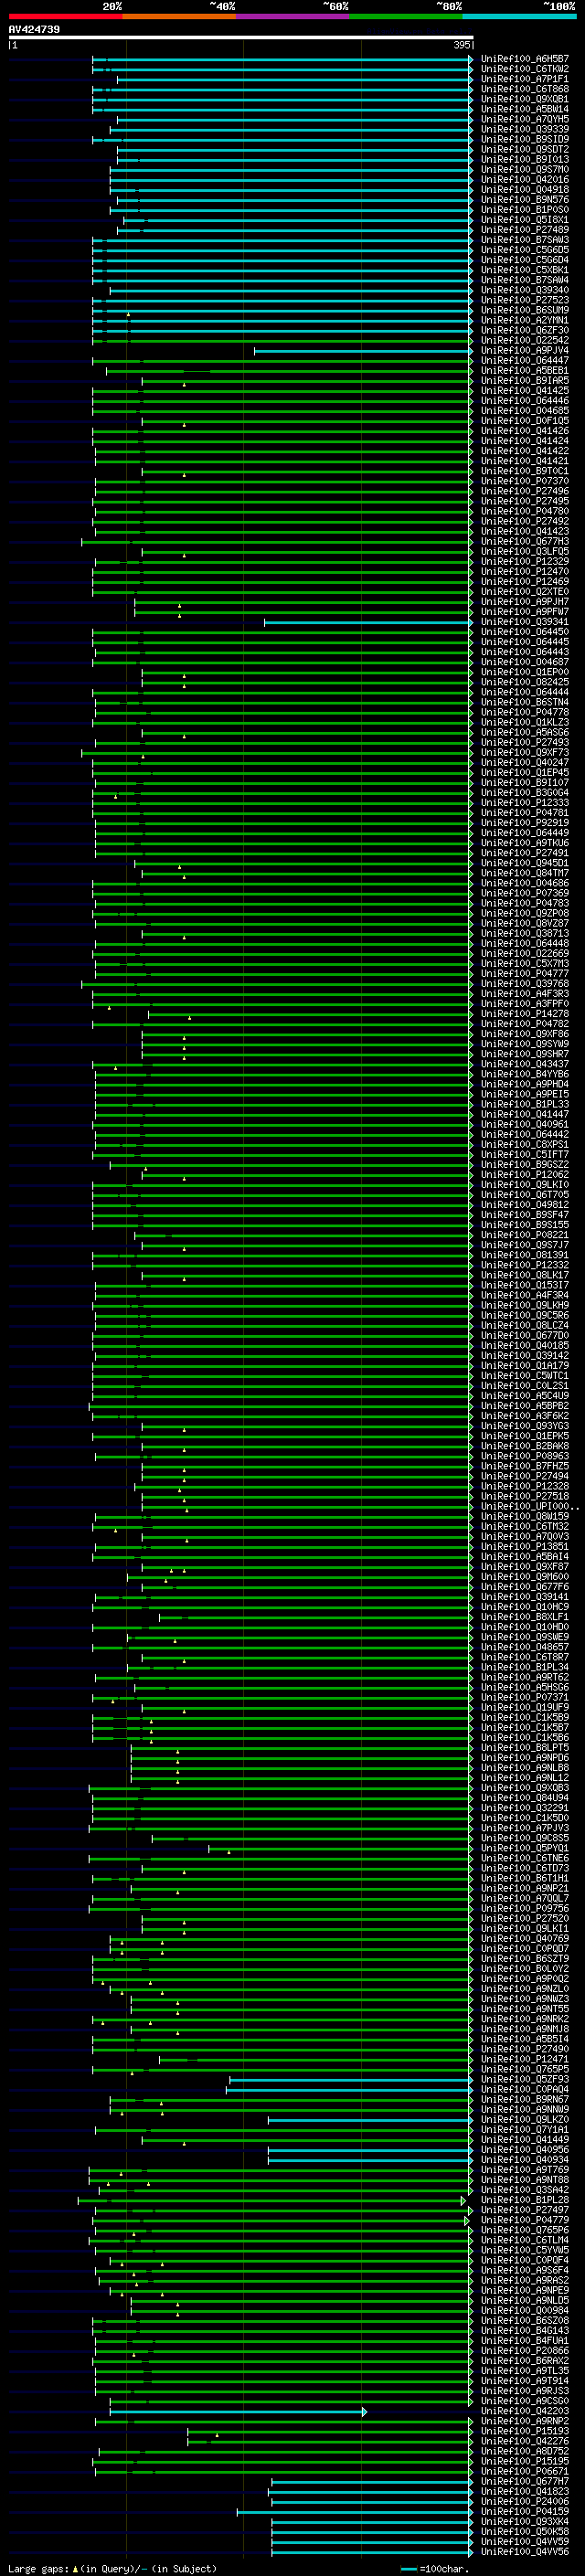Viewport: 585px width, 2576px height.
Task: Click UniRef100_C5G6D5 hit label
Action: 524,250
